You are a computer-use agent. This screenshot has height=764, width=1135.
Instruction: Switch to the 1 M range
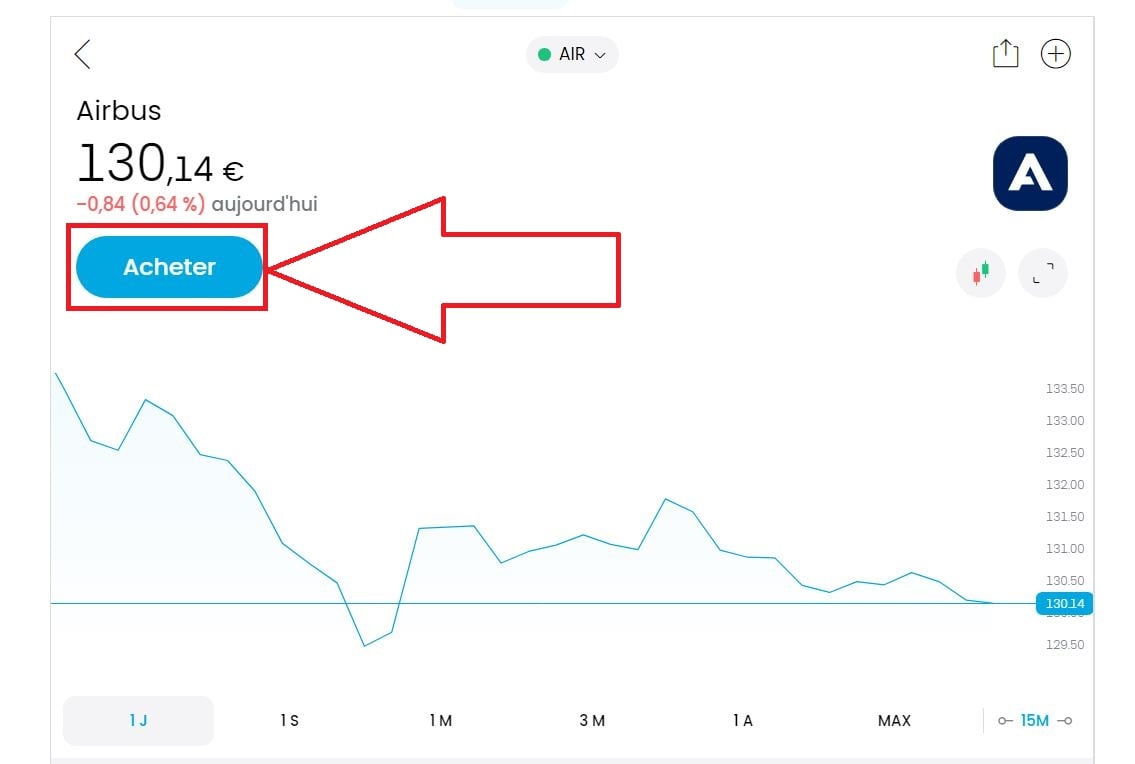tap(440, 721)
